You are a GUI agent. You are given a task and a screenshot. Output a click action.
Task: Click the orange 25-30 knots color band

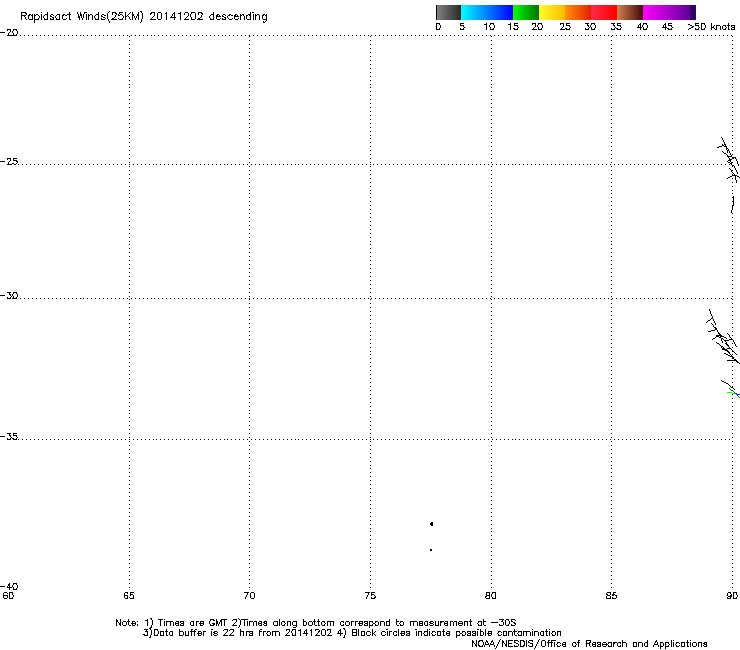[578, 12]
